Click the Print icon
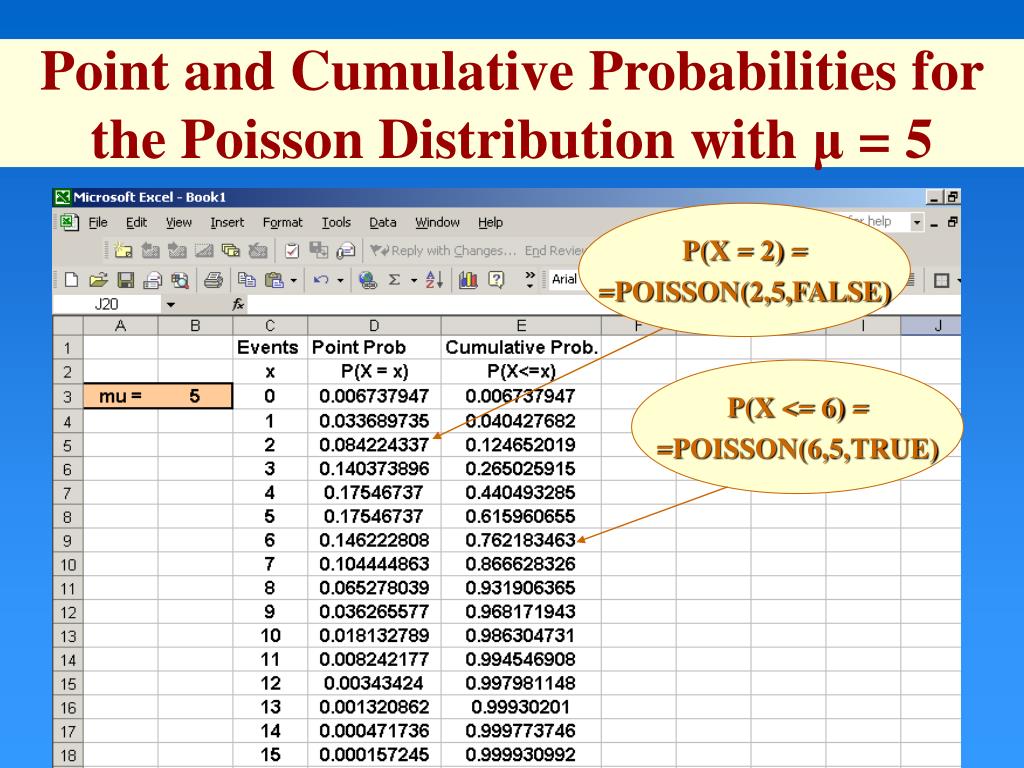Image resolution: width=1024 pixels, height=768 pixels. (214, 280)
